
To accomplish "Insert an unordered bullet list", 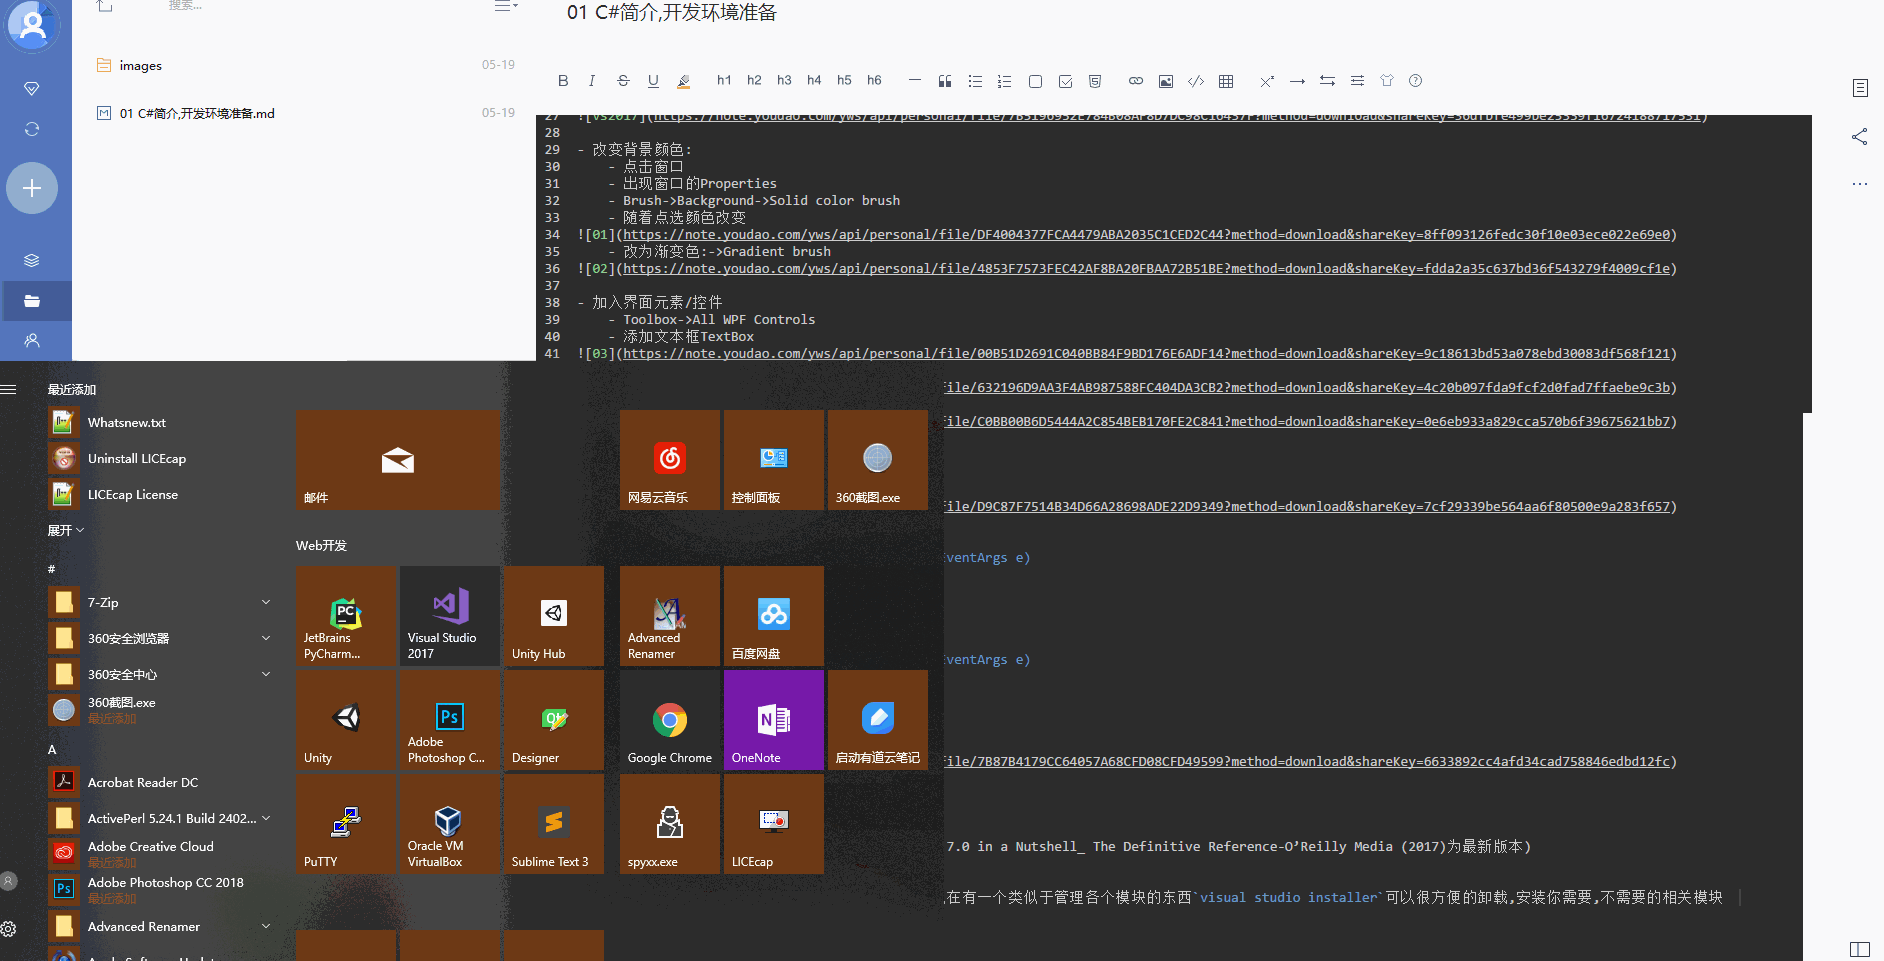I will tap(975, 81).
